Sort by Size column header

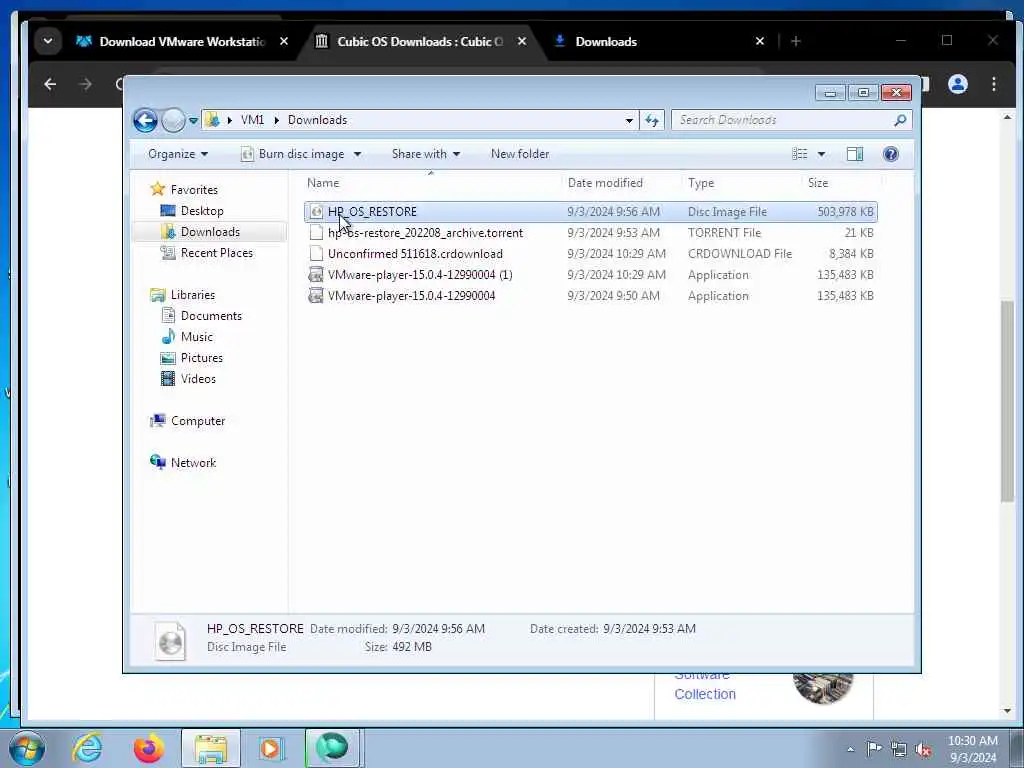(818, 183)
